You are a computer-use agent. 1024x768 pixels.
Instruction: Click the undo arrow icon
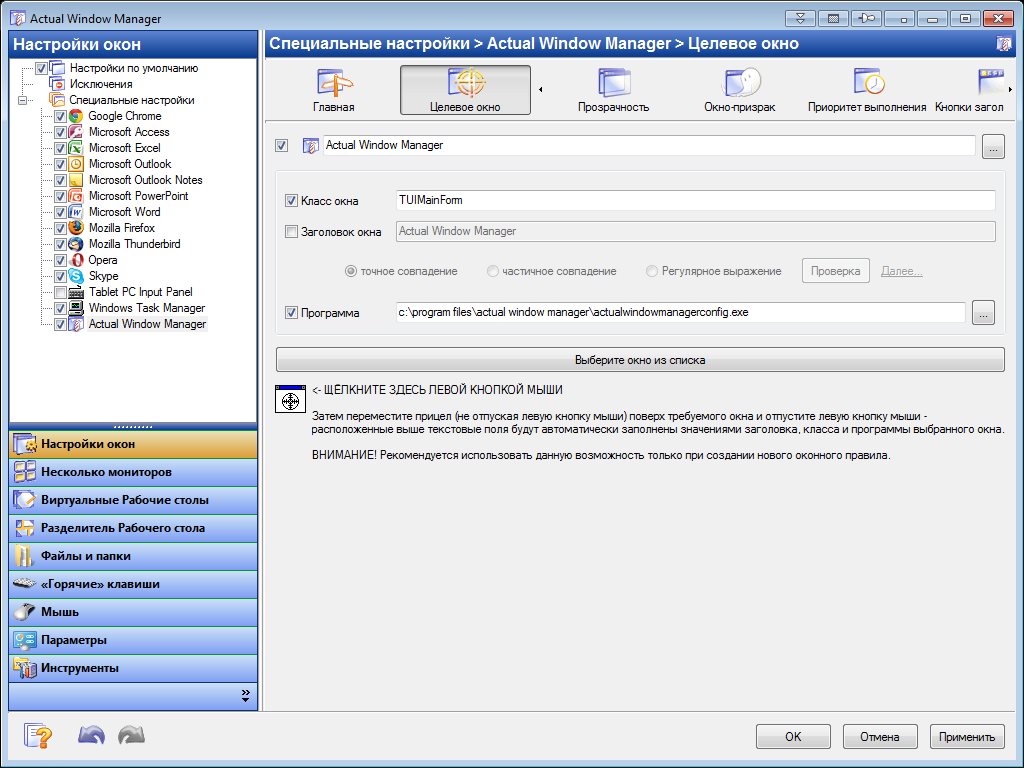[x=91, y=736]
